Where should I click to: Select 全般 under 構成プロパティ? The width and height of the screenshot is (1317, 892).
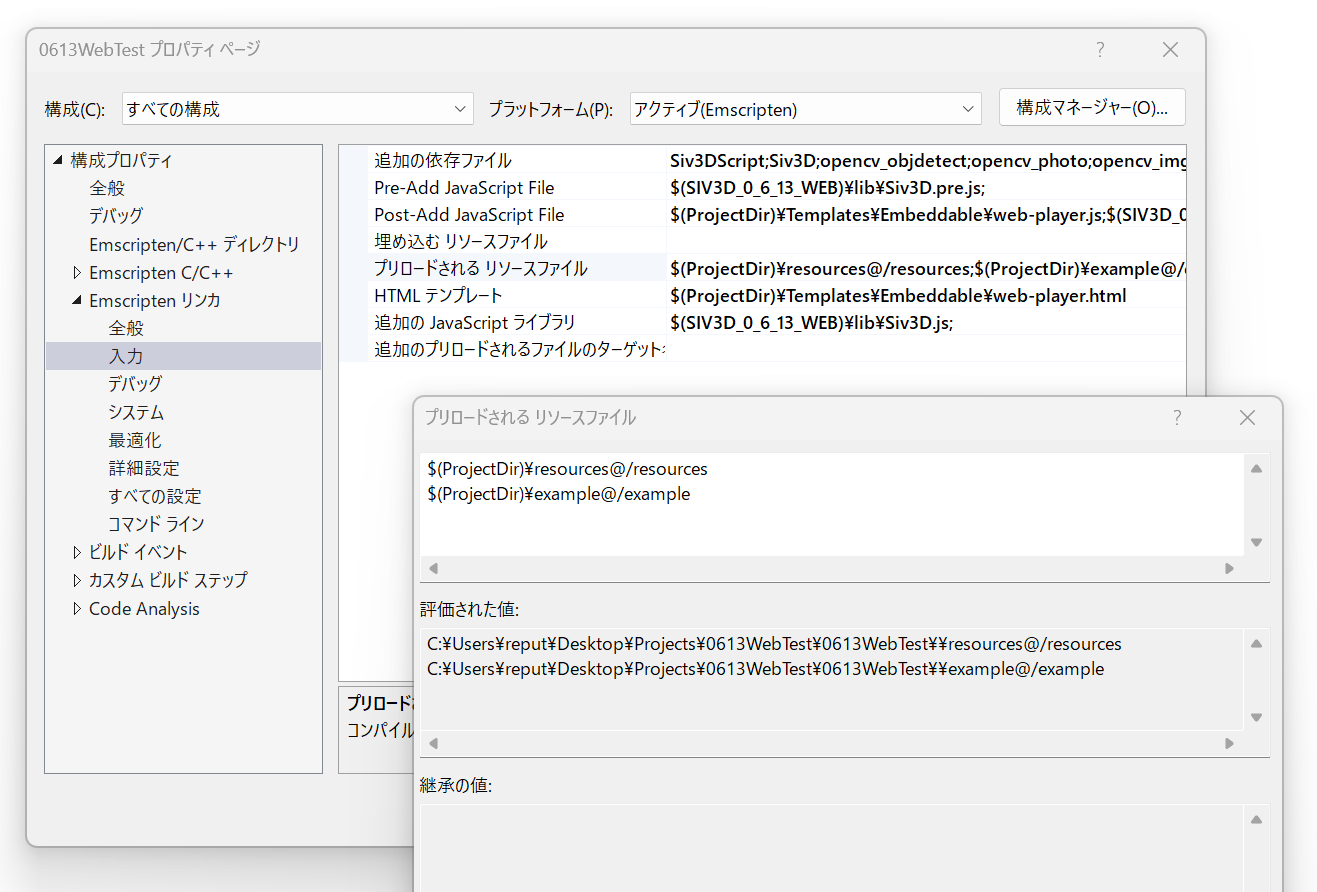(107, 188)
